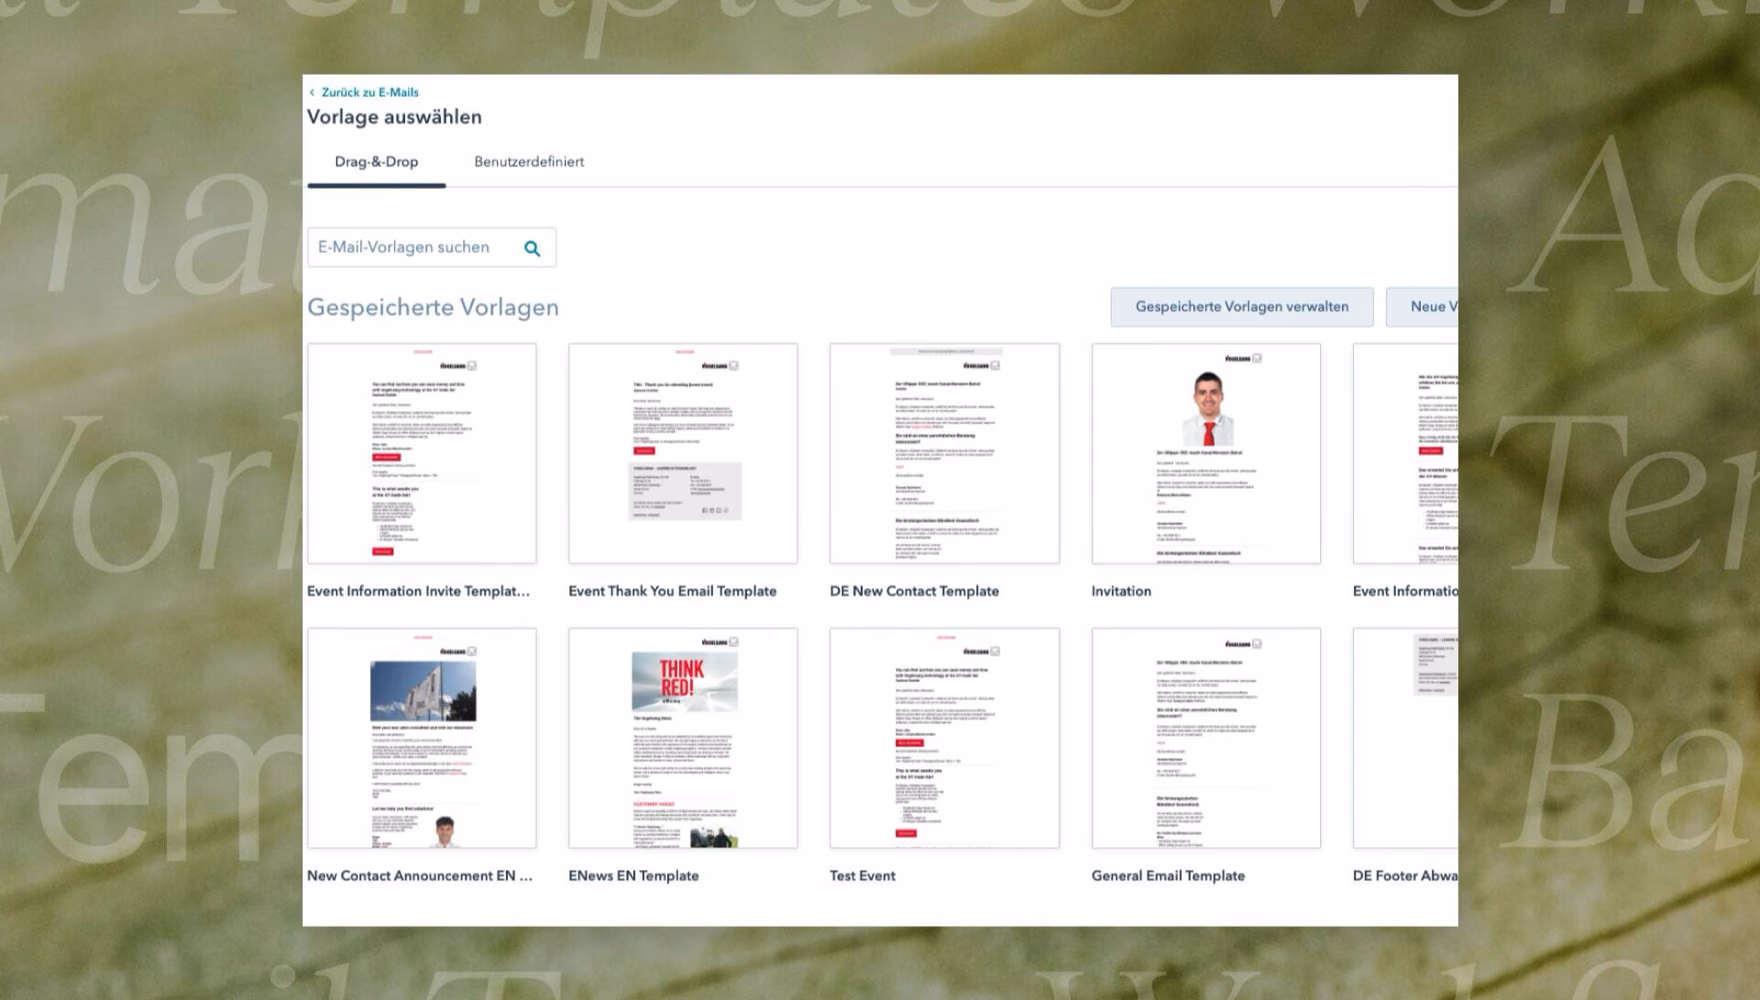The width and height of the screenshot is (1760, 1000).
Task: Click the 'ENews EN Template' label
Action: pyautogui.click(x=633, y=876)
